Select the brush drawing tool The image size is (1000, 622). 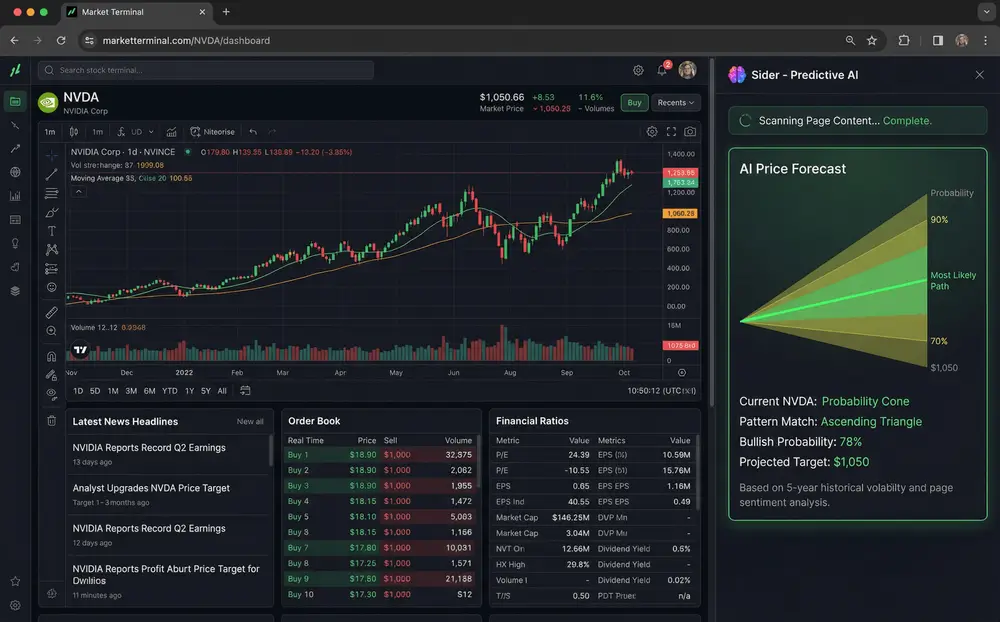pos(52,212)
